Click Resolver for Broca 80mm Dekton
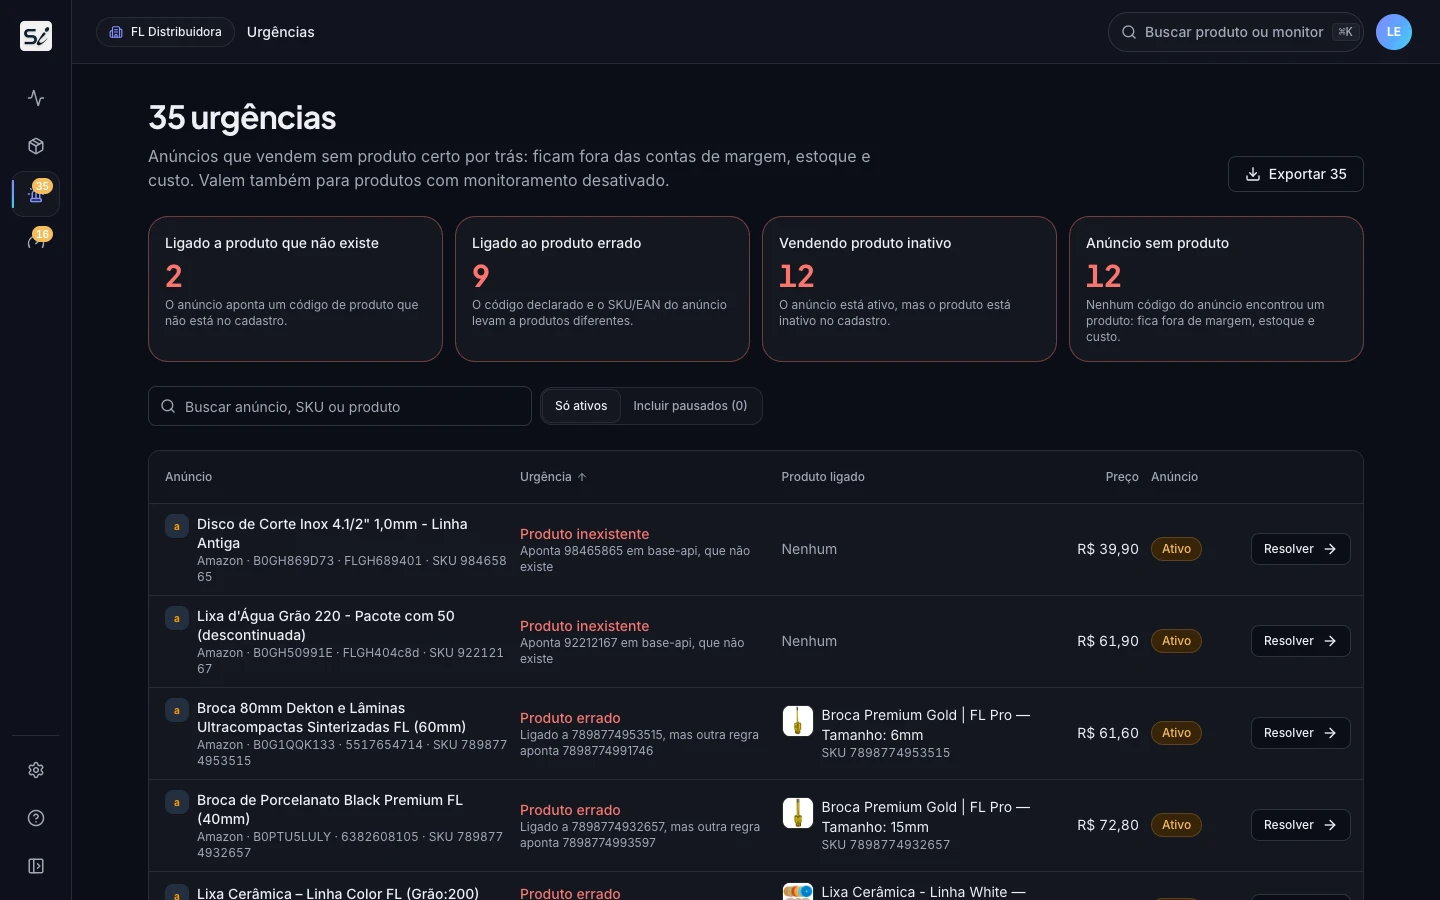The image size is (1440, 900). (x=1300, y=733)
